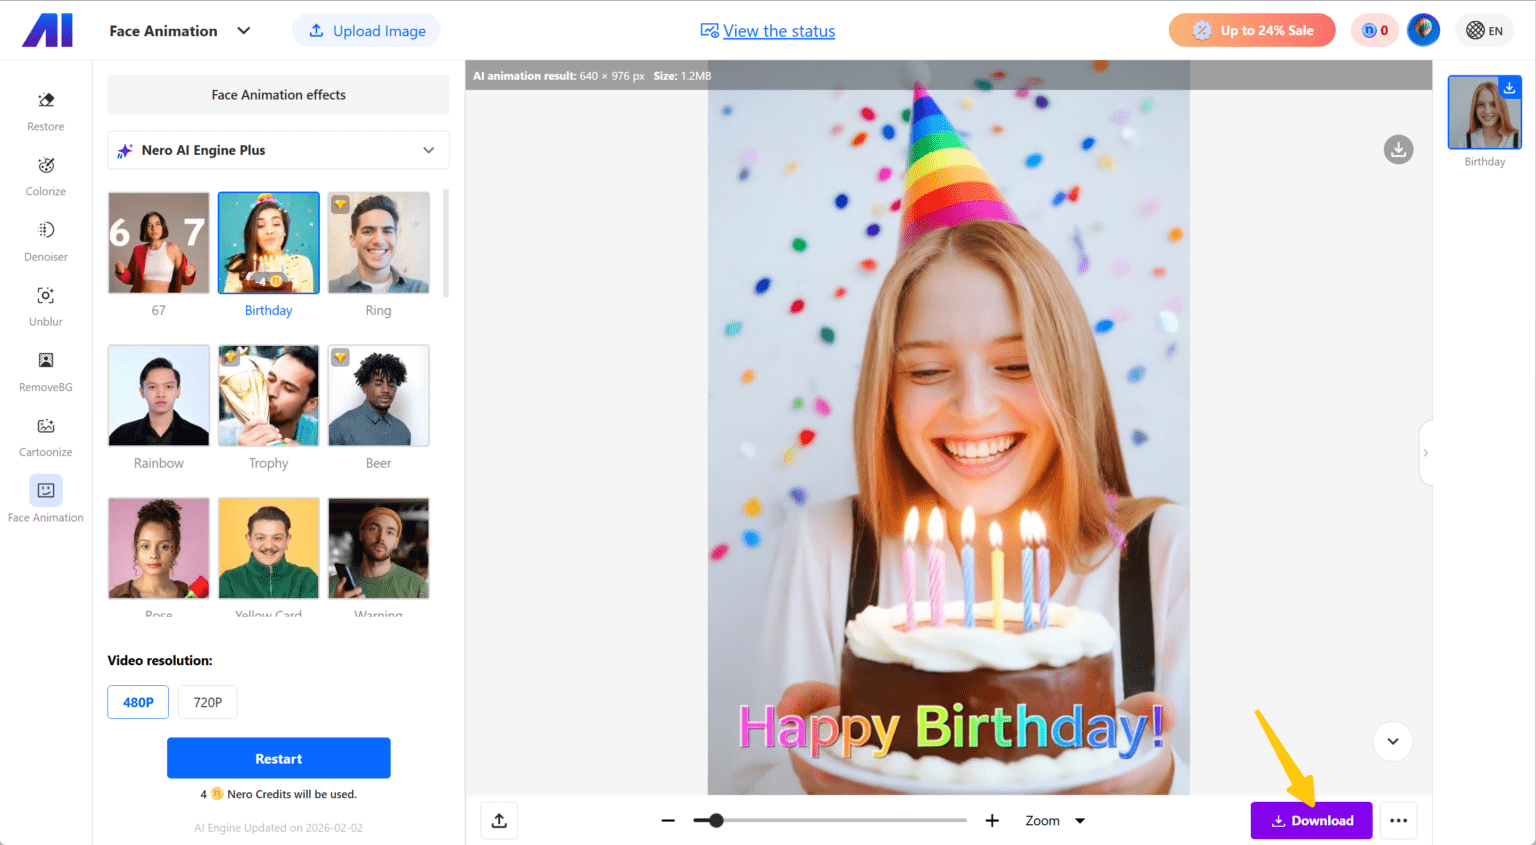
Task: Select the Cartoonize tool
Action: pyautogui.click(x=45, y=437)
